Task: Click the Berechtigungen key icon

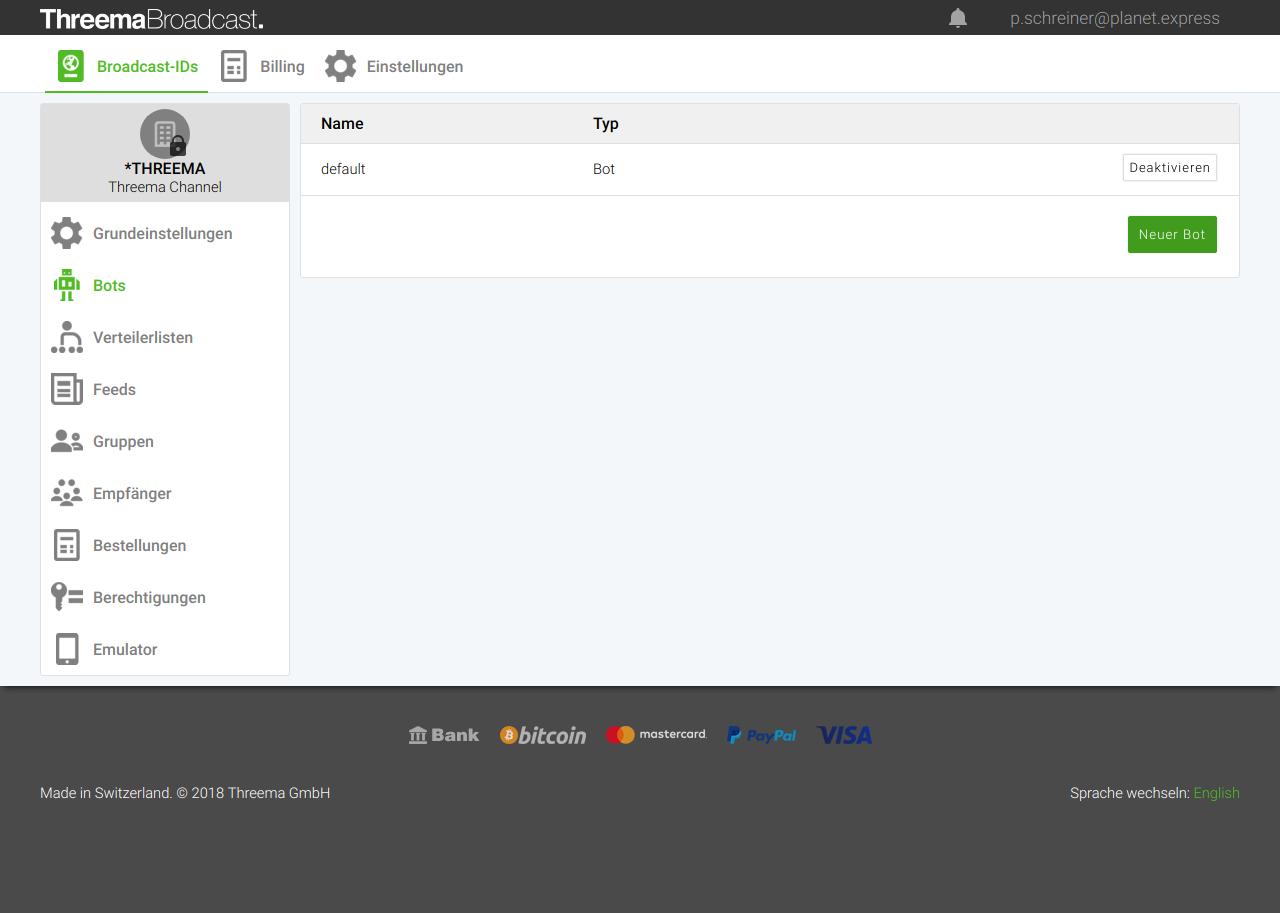Action: pyautogui.click(x=67, y=597)
